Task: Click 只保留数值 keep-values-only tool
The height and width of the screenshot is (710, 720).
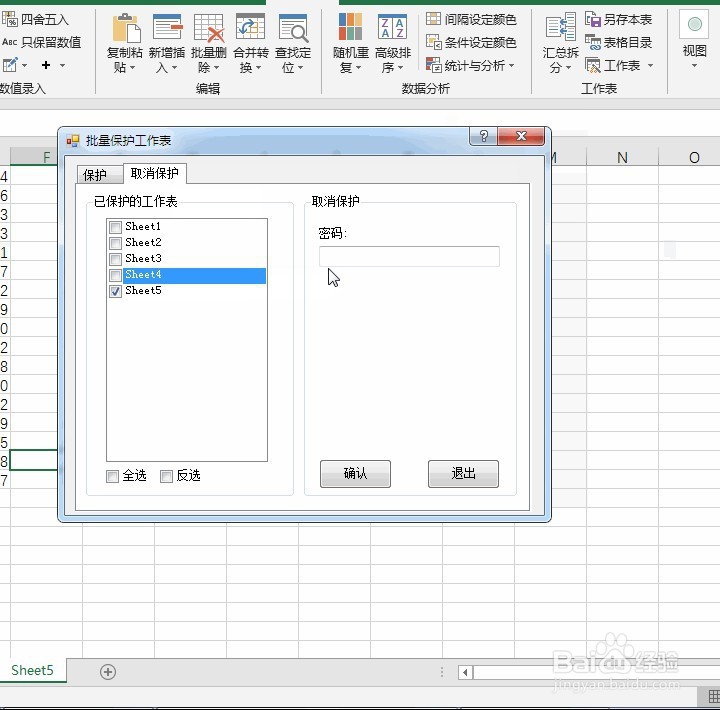Action: (x=41, y=42)
